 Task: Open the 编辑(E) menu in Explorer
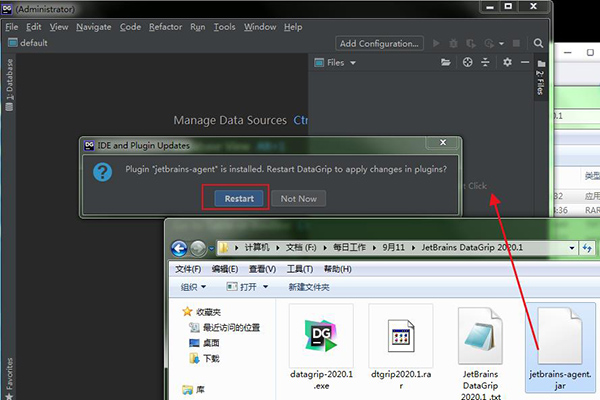click(225, 269)
